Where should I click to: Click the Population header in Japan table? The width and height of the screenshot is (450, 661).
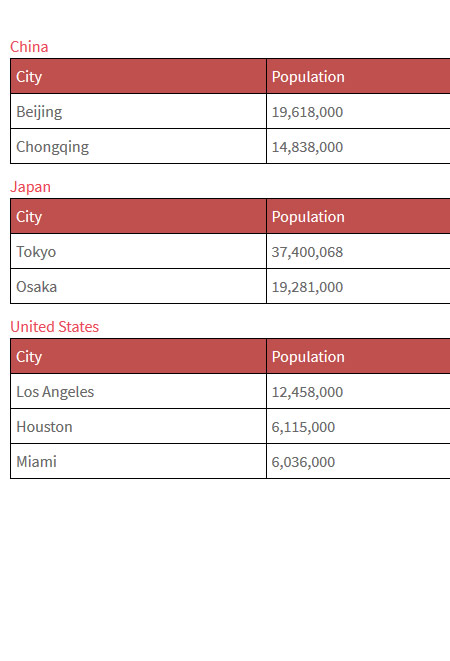point(358,216)
